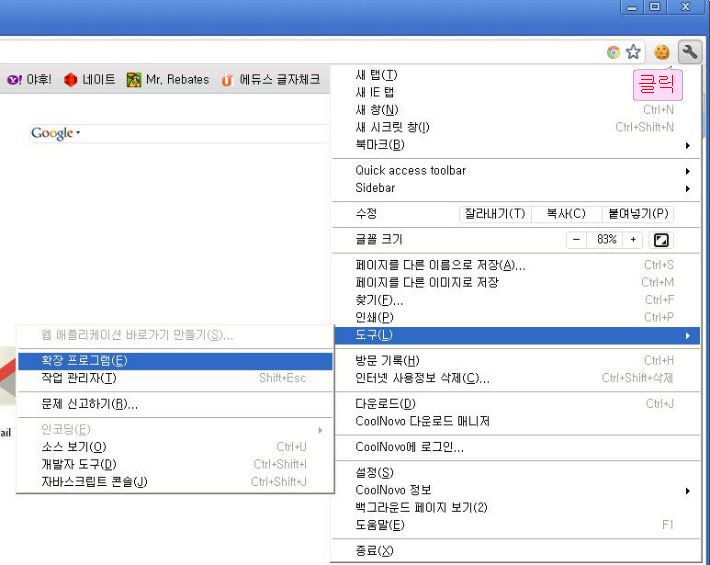
Task: Select 새 IE 탭 menu item
Action: click(517, 92)
